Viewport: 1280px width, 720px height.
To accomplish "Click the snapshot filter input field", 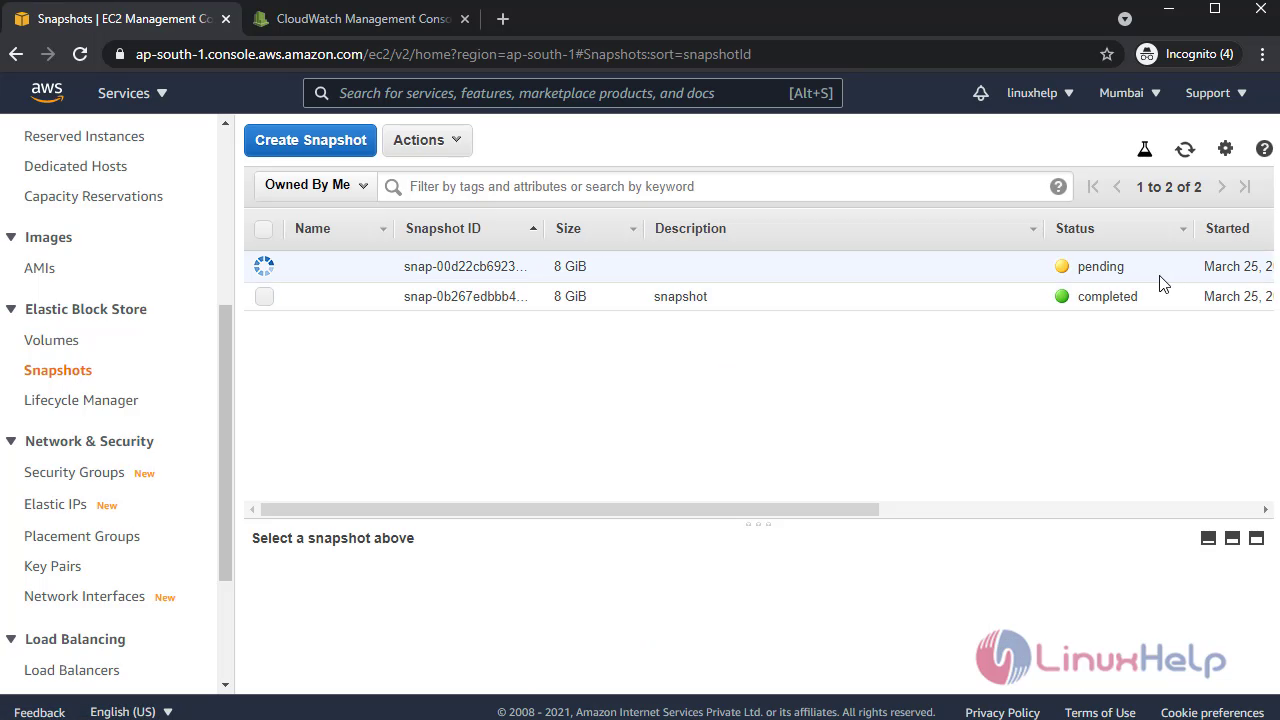I will pyautogui.click(x=725, y=186).
